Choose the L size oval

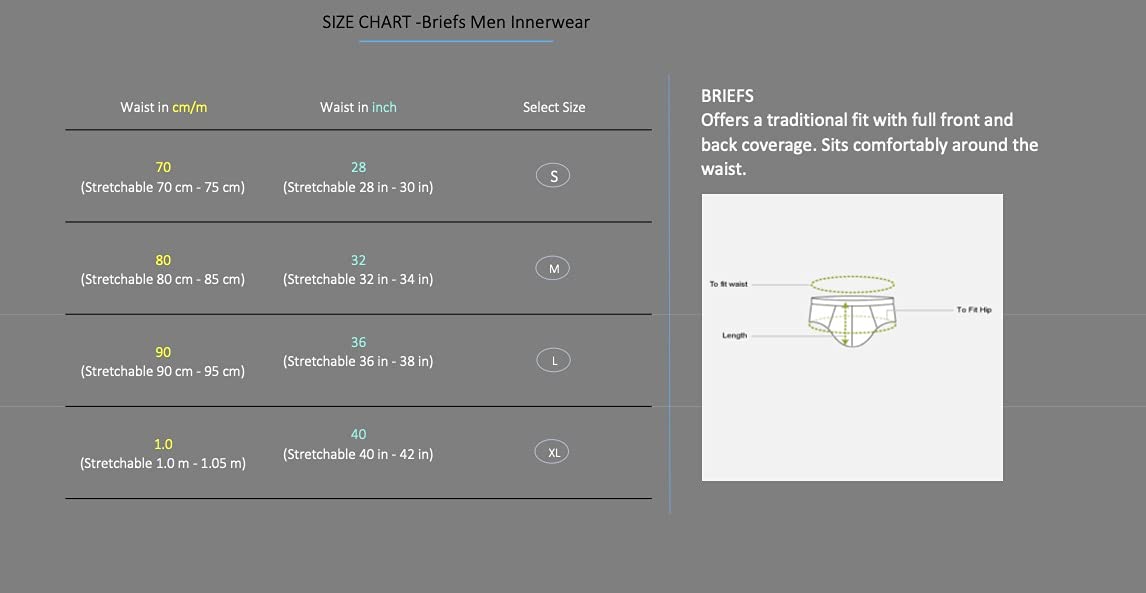pyautogui.click(x=553, y=360)
